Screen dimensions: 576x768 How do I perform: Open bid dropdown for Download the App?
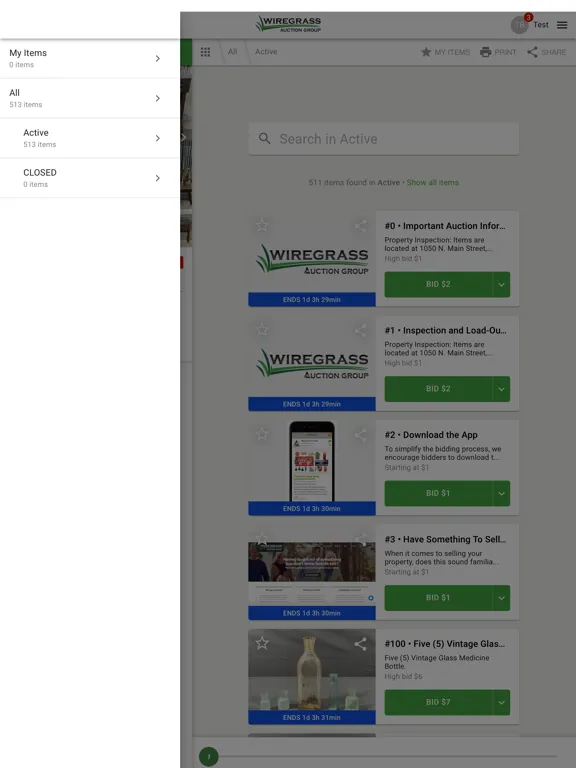501,493
